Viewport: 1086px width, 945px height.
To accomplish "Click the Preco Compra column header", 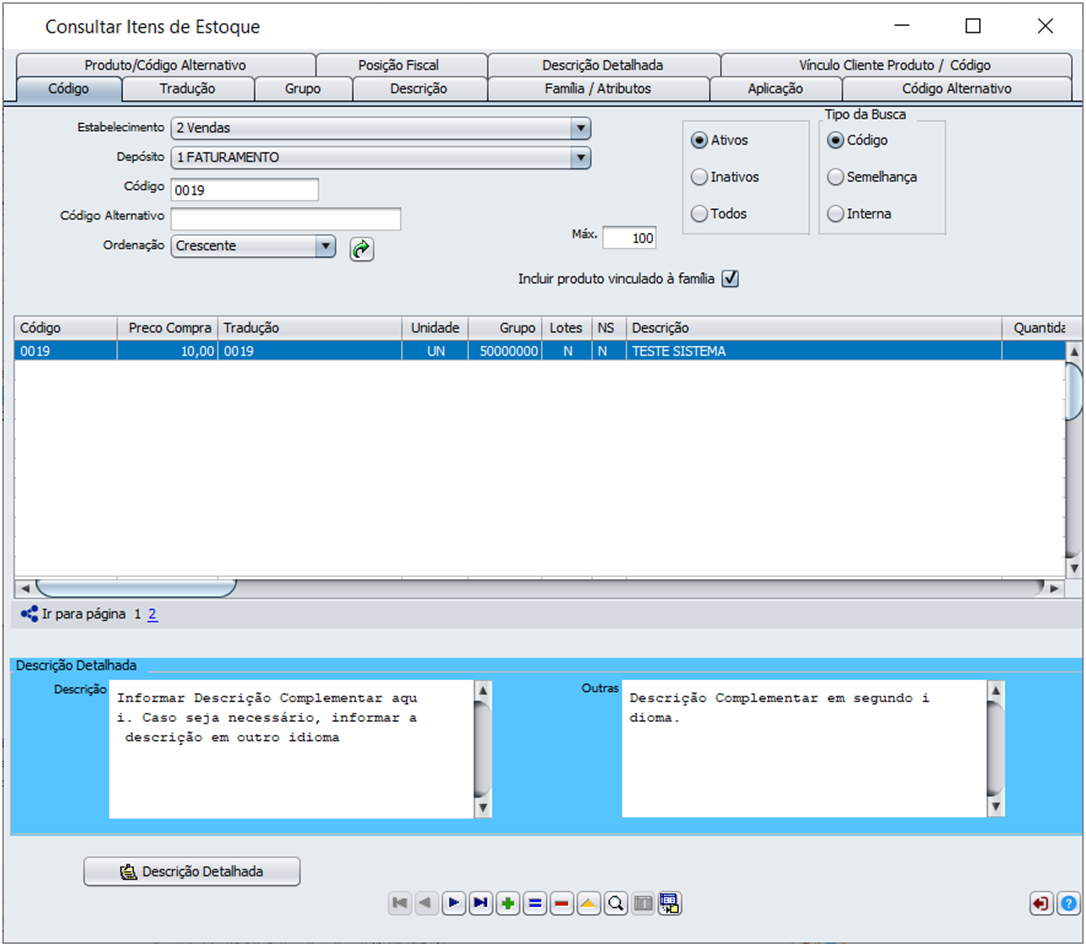I will [x=168, y=328].
